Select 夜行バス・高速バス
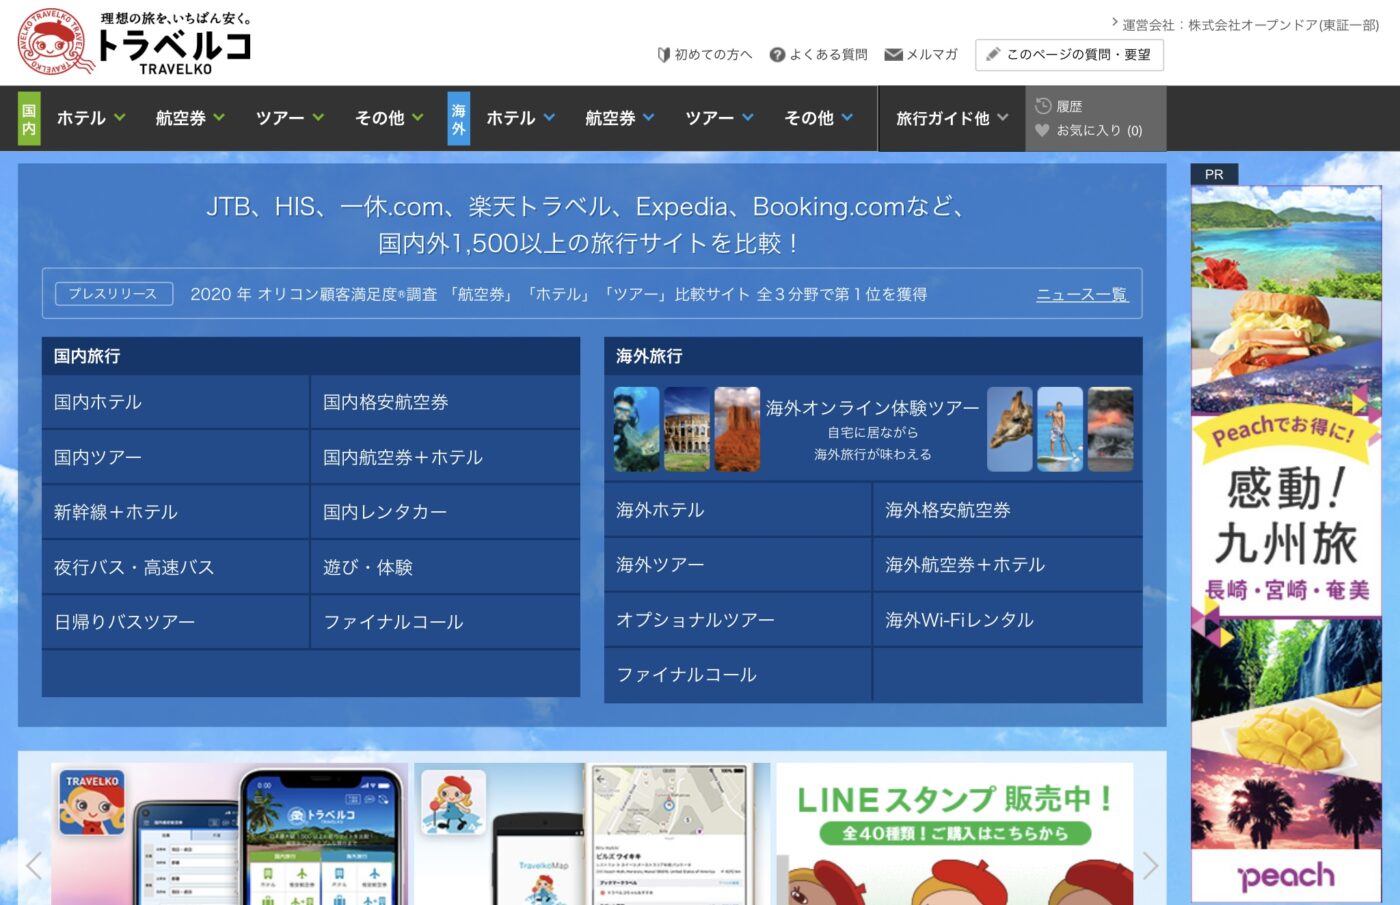1400x905 pixels. click(x=175, y=567)
